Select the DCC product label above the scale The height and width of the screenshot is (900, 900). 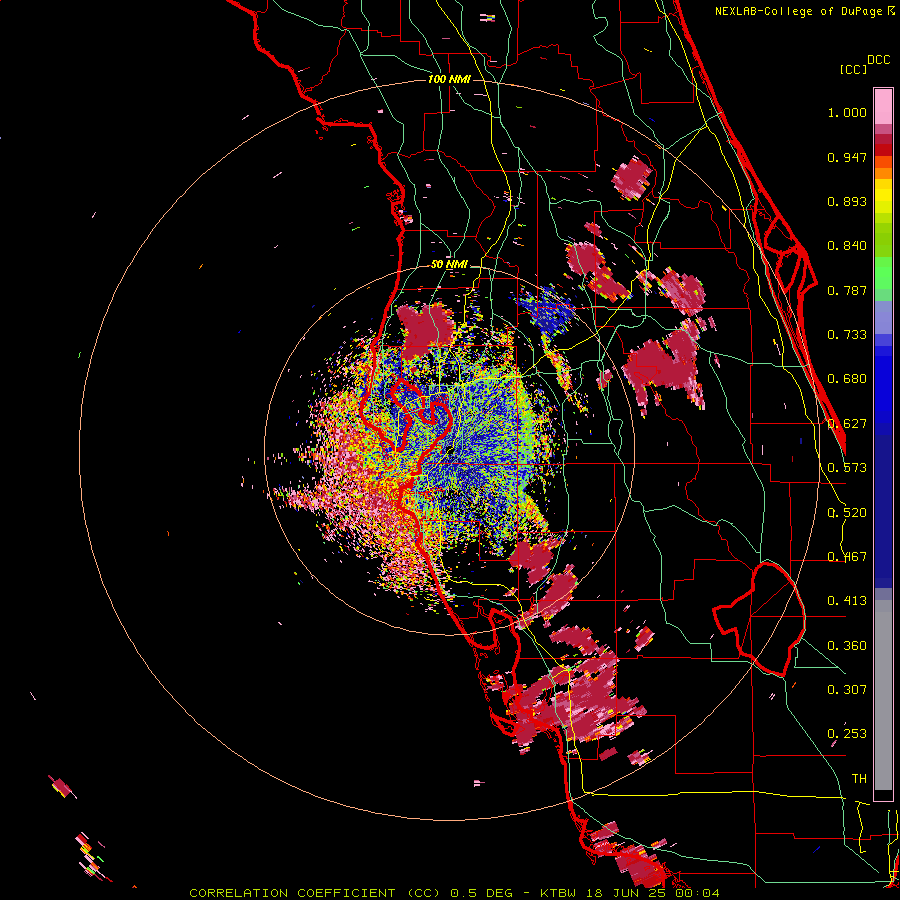(x=878, y=60)
